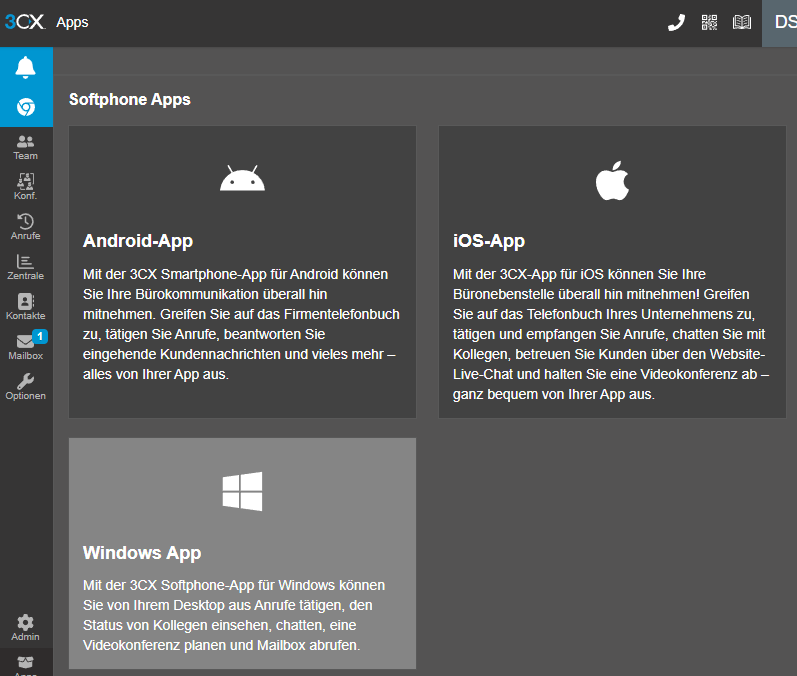Click the Apple logo icon
This screenshot has width=797, height=676.
[612, 180]
